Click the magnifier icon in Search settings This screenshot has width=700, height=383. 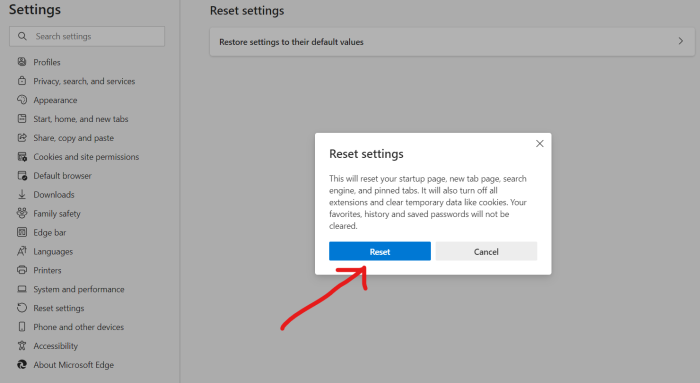click(x=22, y=36)
